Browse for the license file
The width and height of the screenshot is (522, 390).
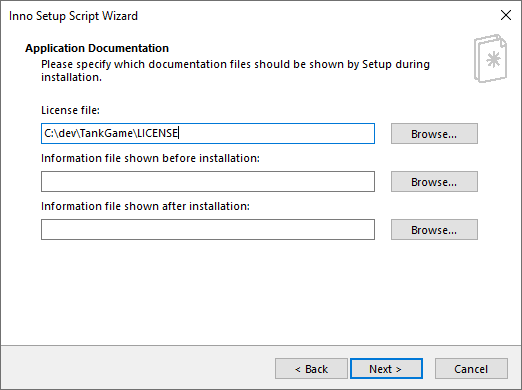pos(434,134)
